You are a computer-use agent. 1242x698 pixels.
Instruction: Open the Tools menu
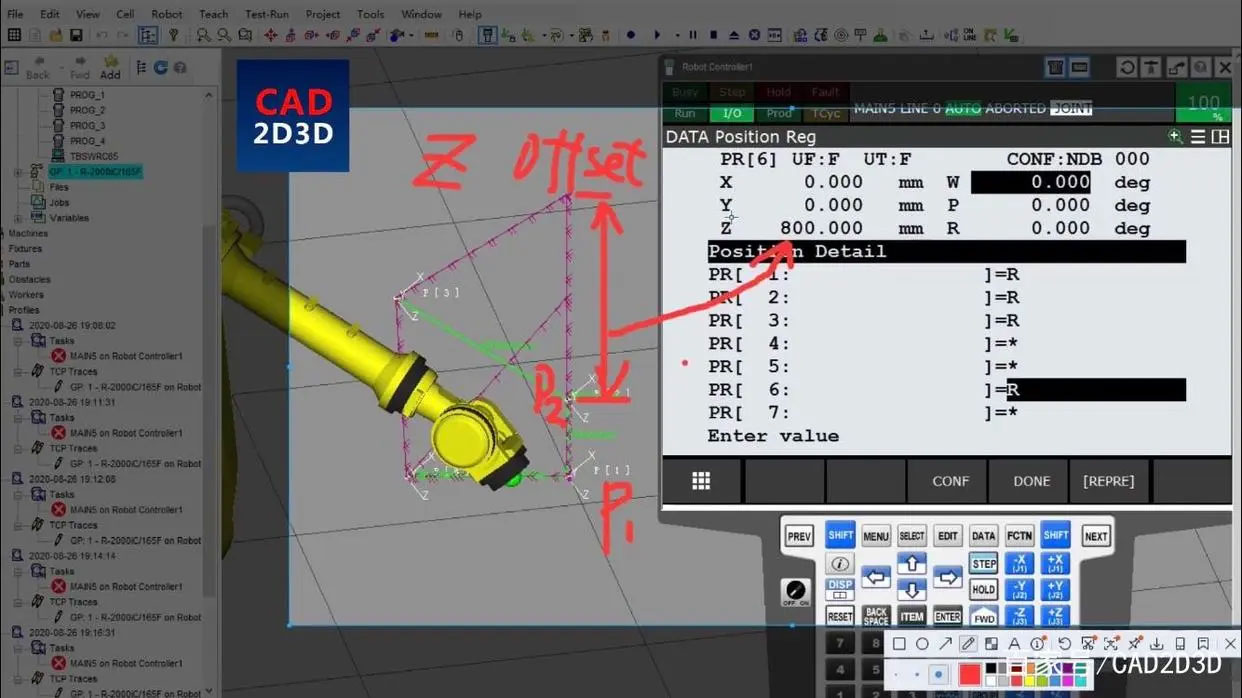click(370, 14)
